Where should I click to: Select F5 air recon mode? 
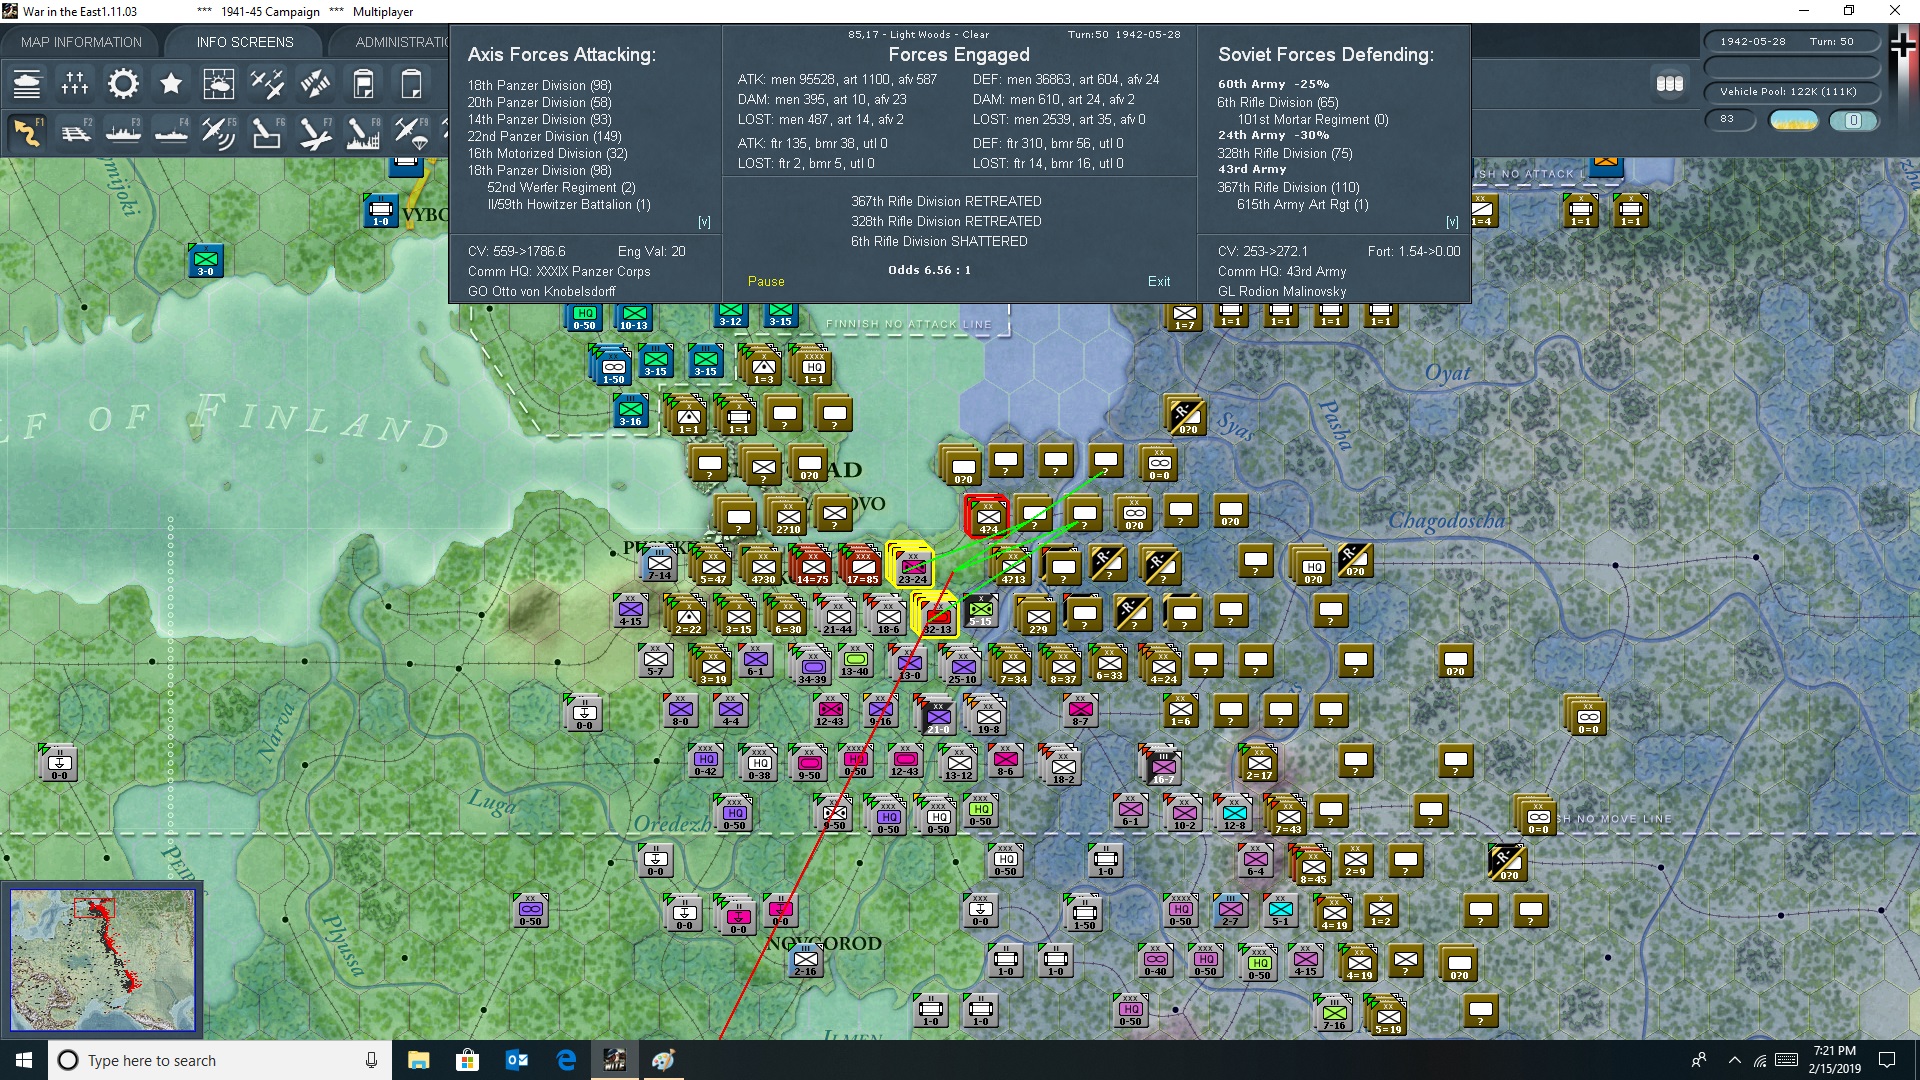coord(218,133)
